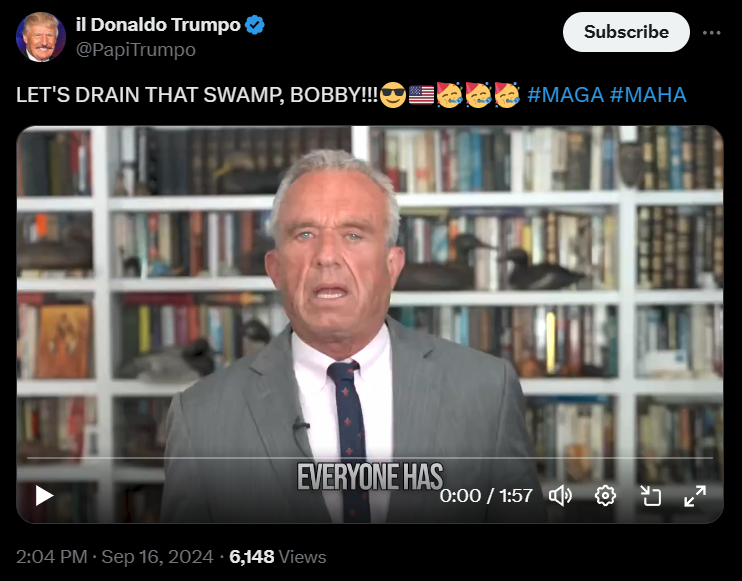Click the 6,148 Views count
The height and width of the screenshot is (581, 742).
[x=278, y=557]
